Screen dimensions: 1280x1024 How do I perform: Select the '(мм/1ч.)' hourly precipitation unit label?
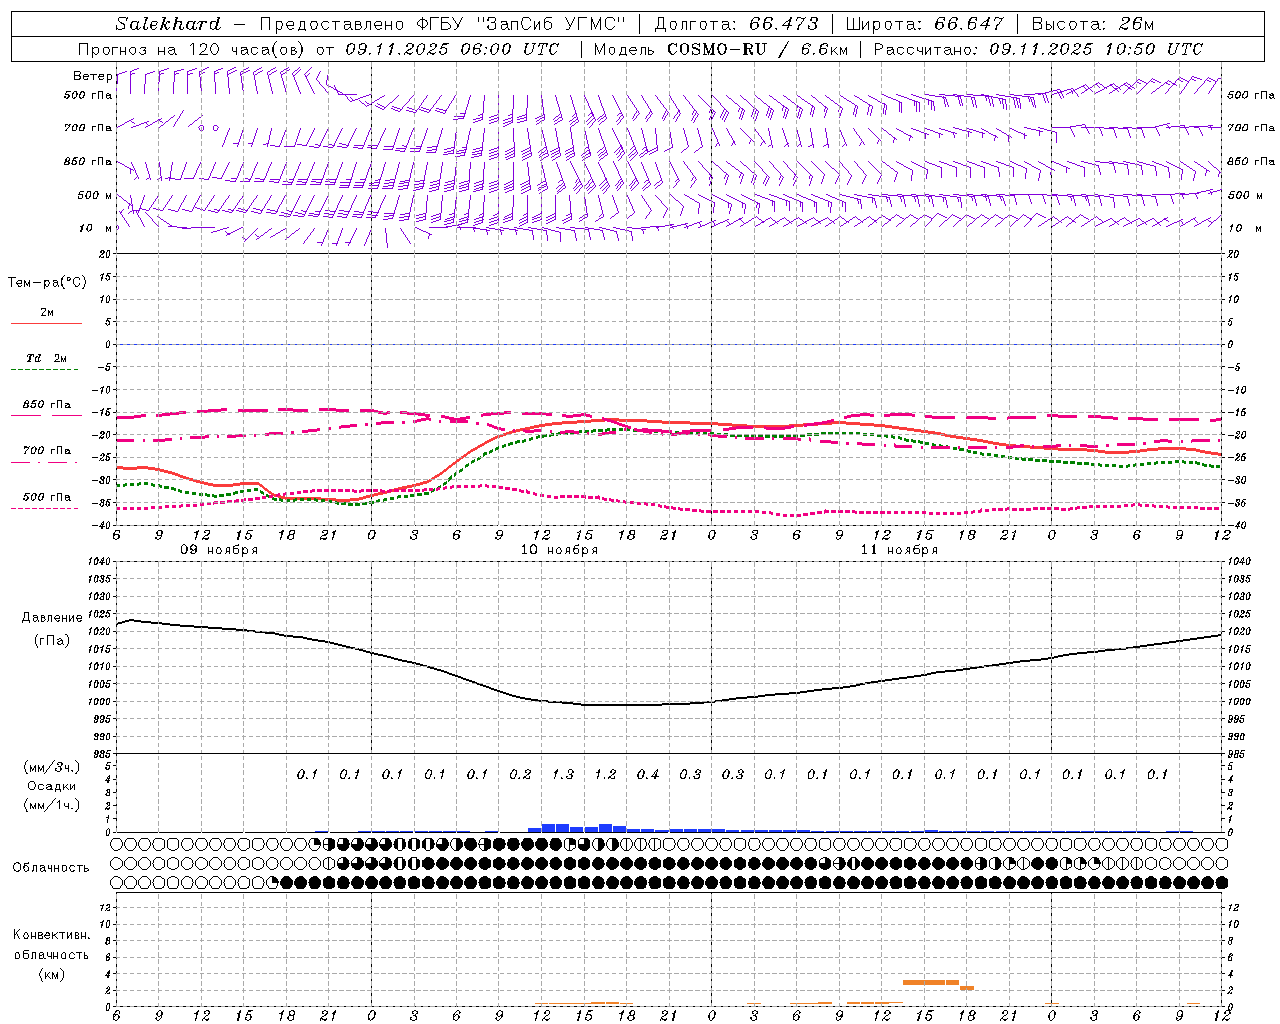click(x=52, y=805)
